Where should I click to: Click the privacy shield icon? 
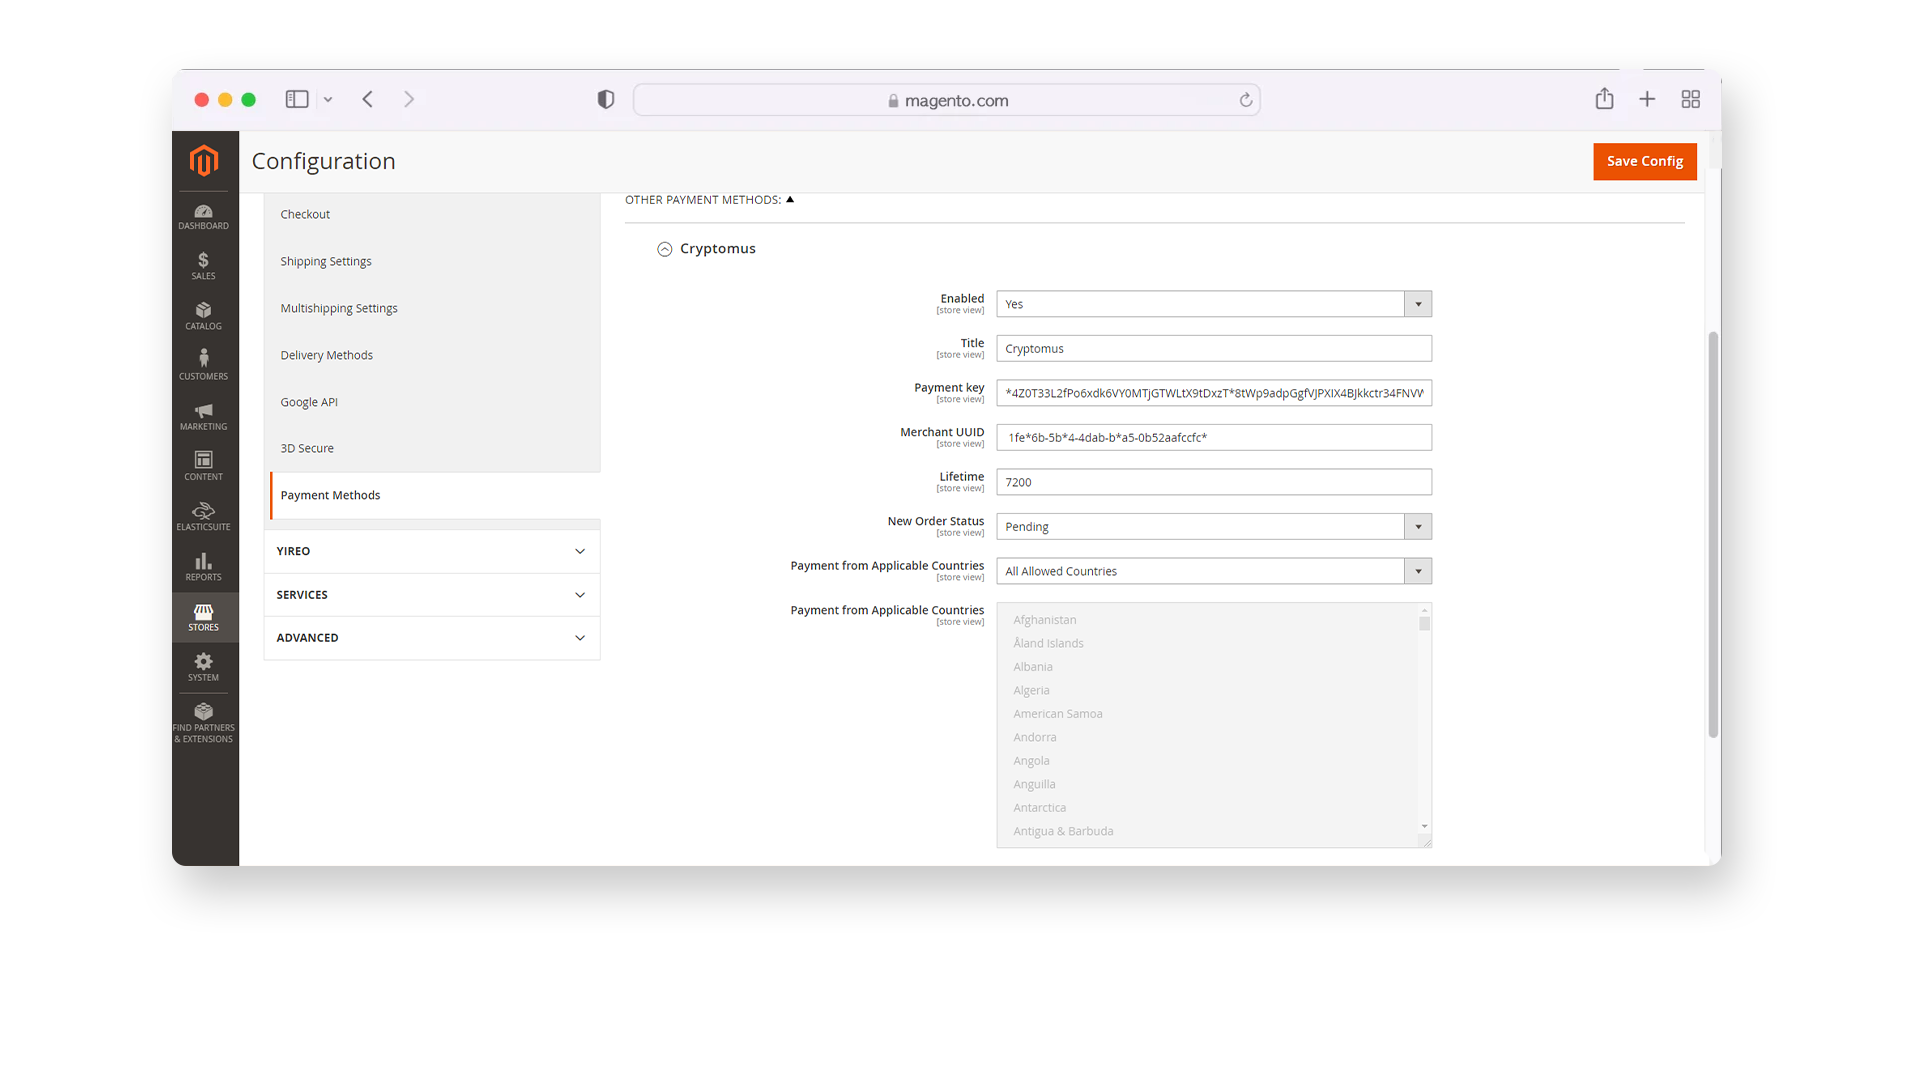pos(606,99)
